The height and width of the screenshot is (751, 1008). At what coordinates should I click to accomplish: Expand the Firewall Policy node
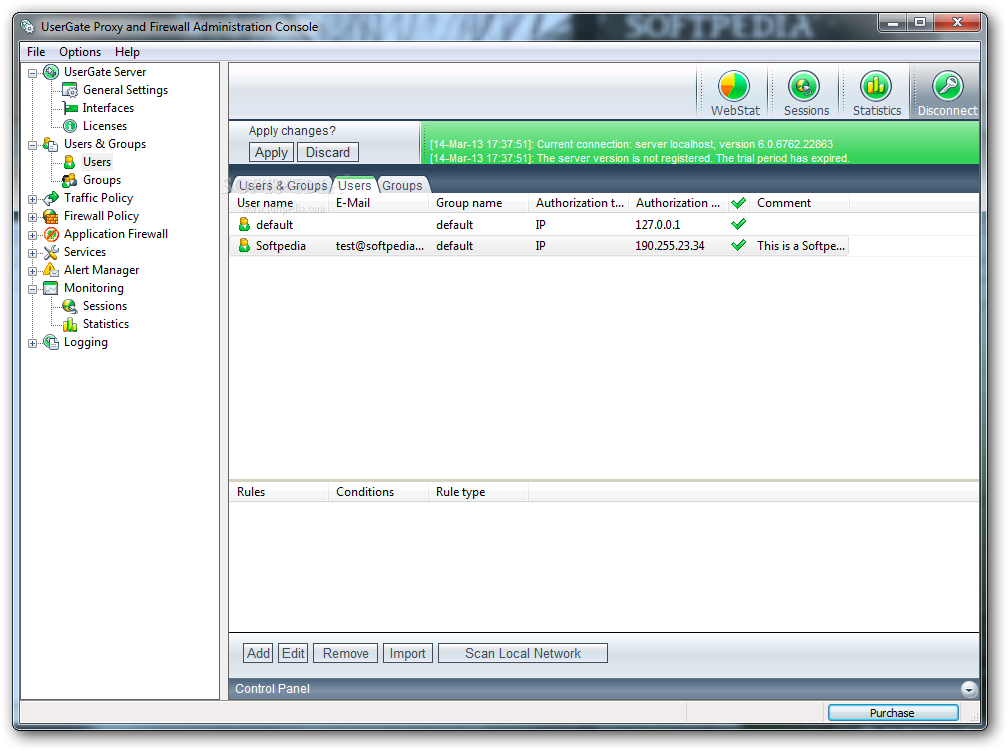(x=32, y=217)
